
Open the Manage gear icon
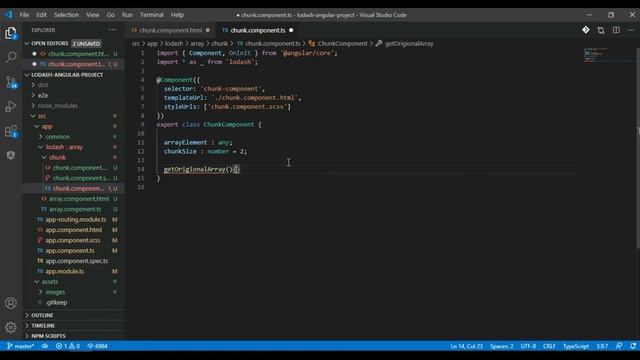[11, 327]
